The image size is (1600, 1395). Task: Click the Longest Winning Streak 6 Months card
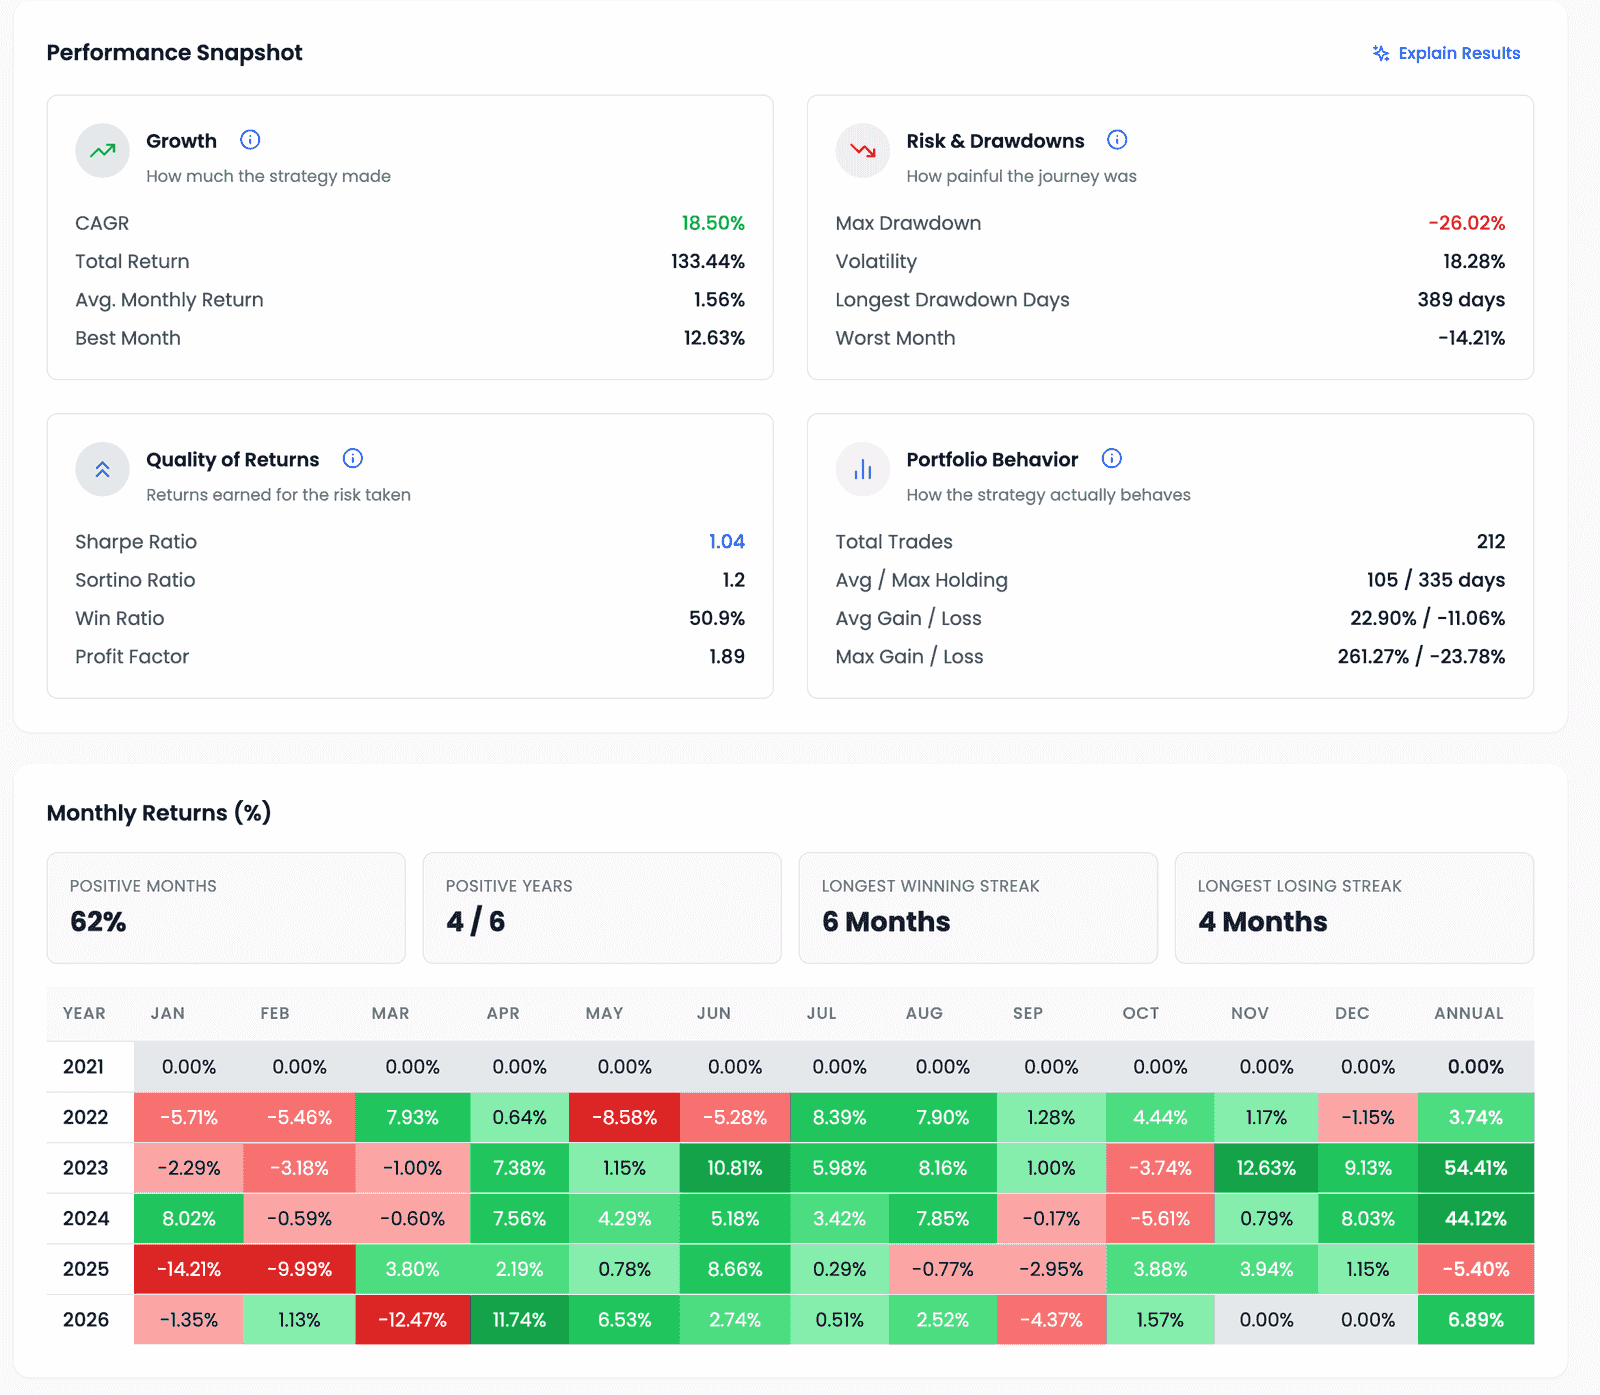(978, 908)
